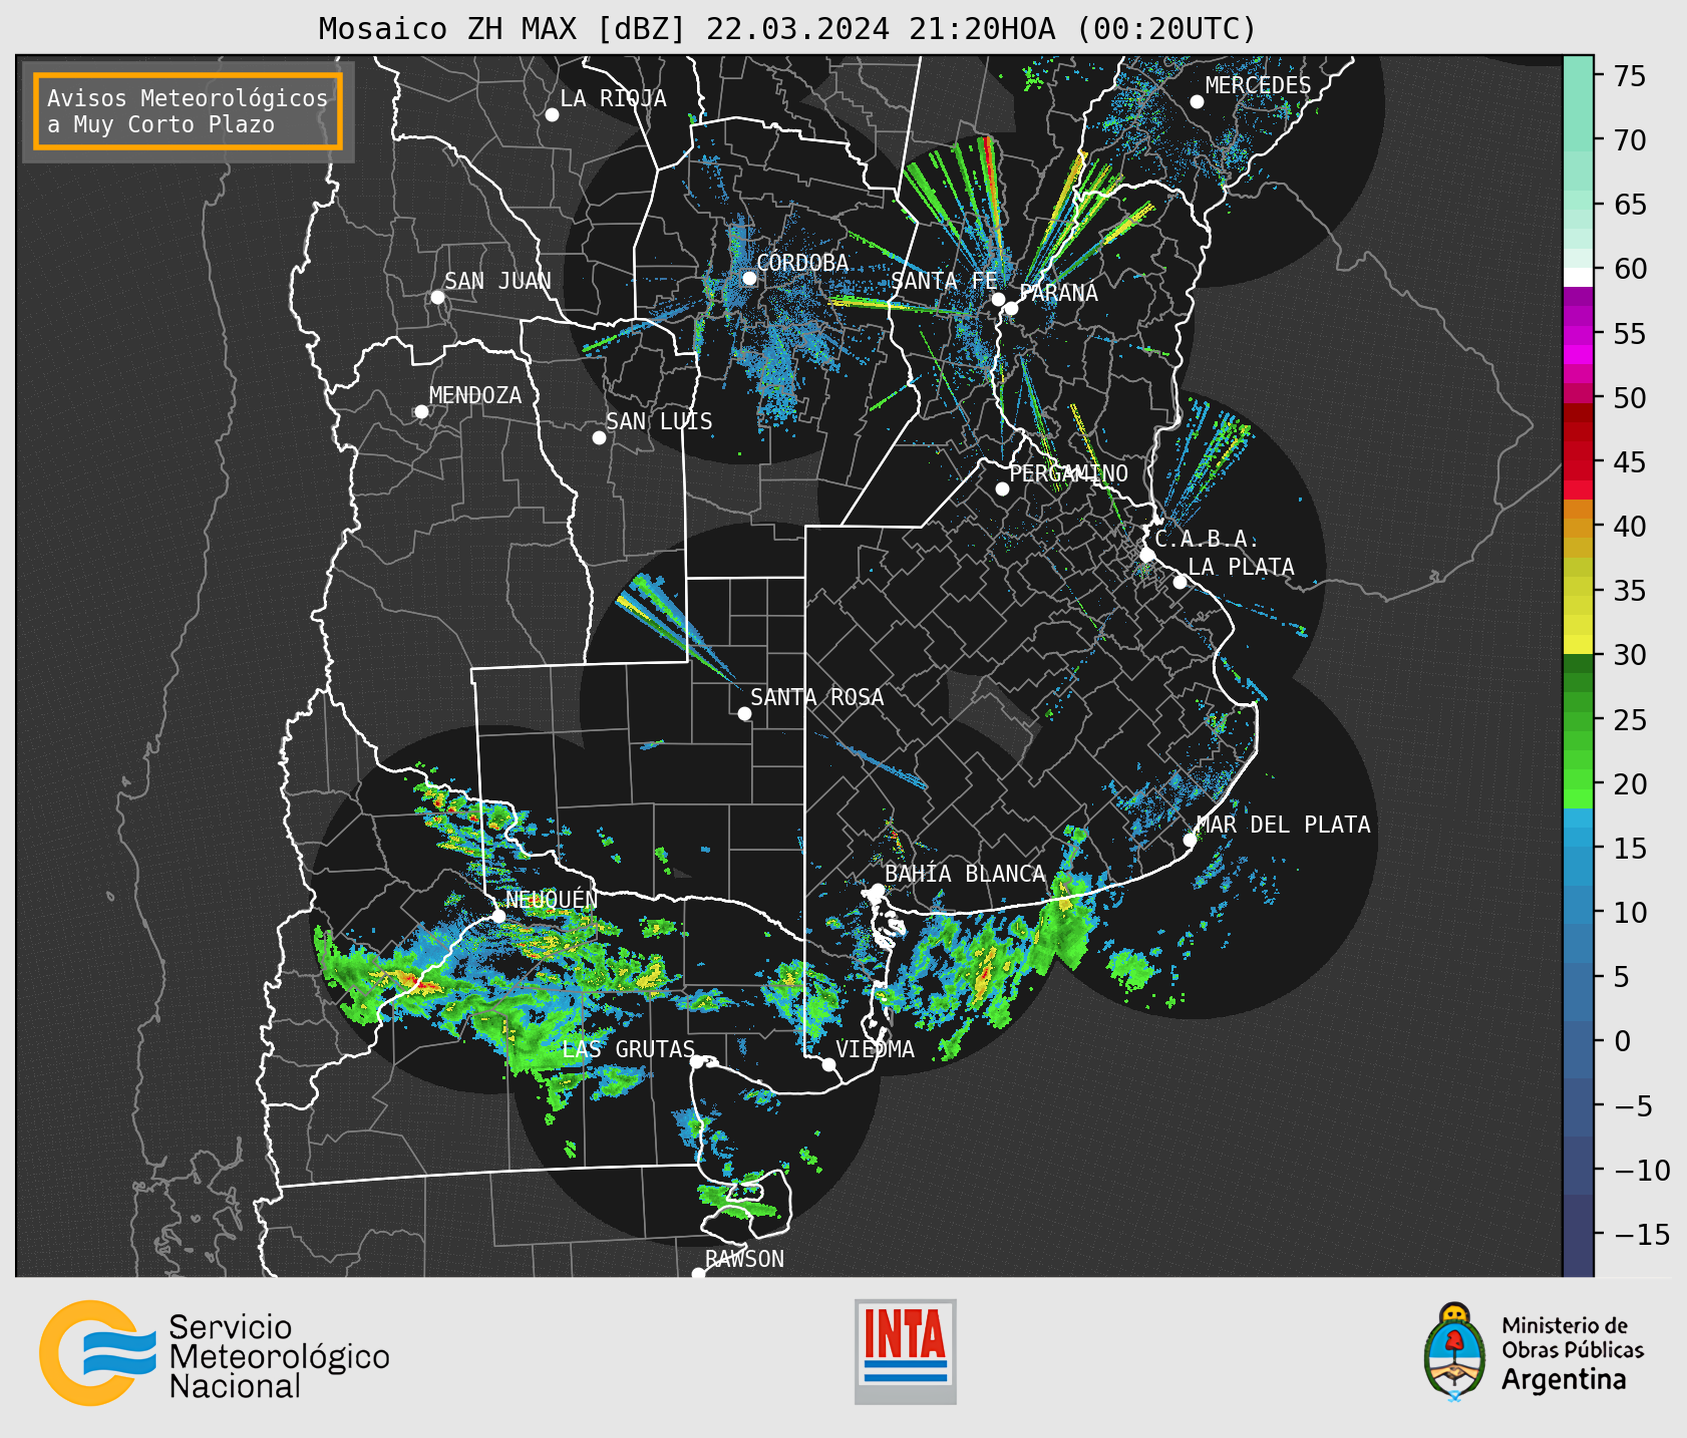The image size is (1687, 1438).
Task: Click the NEUQUÉN city marker dot
Action: pos(499,916)
